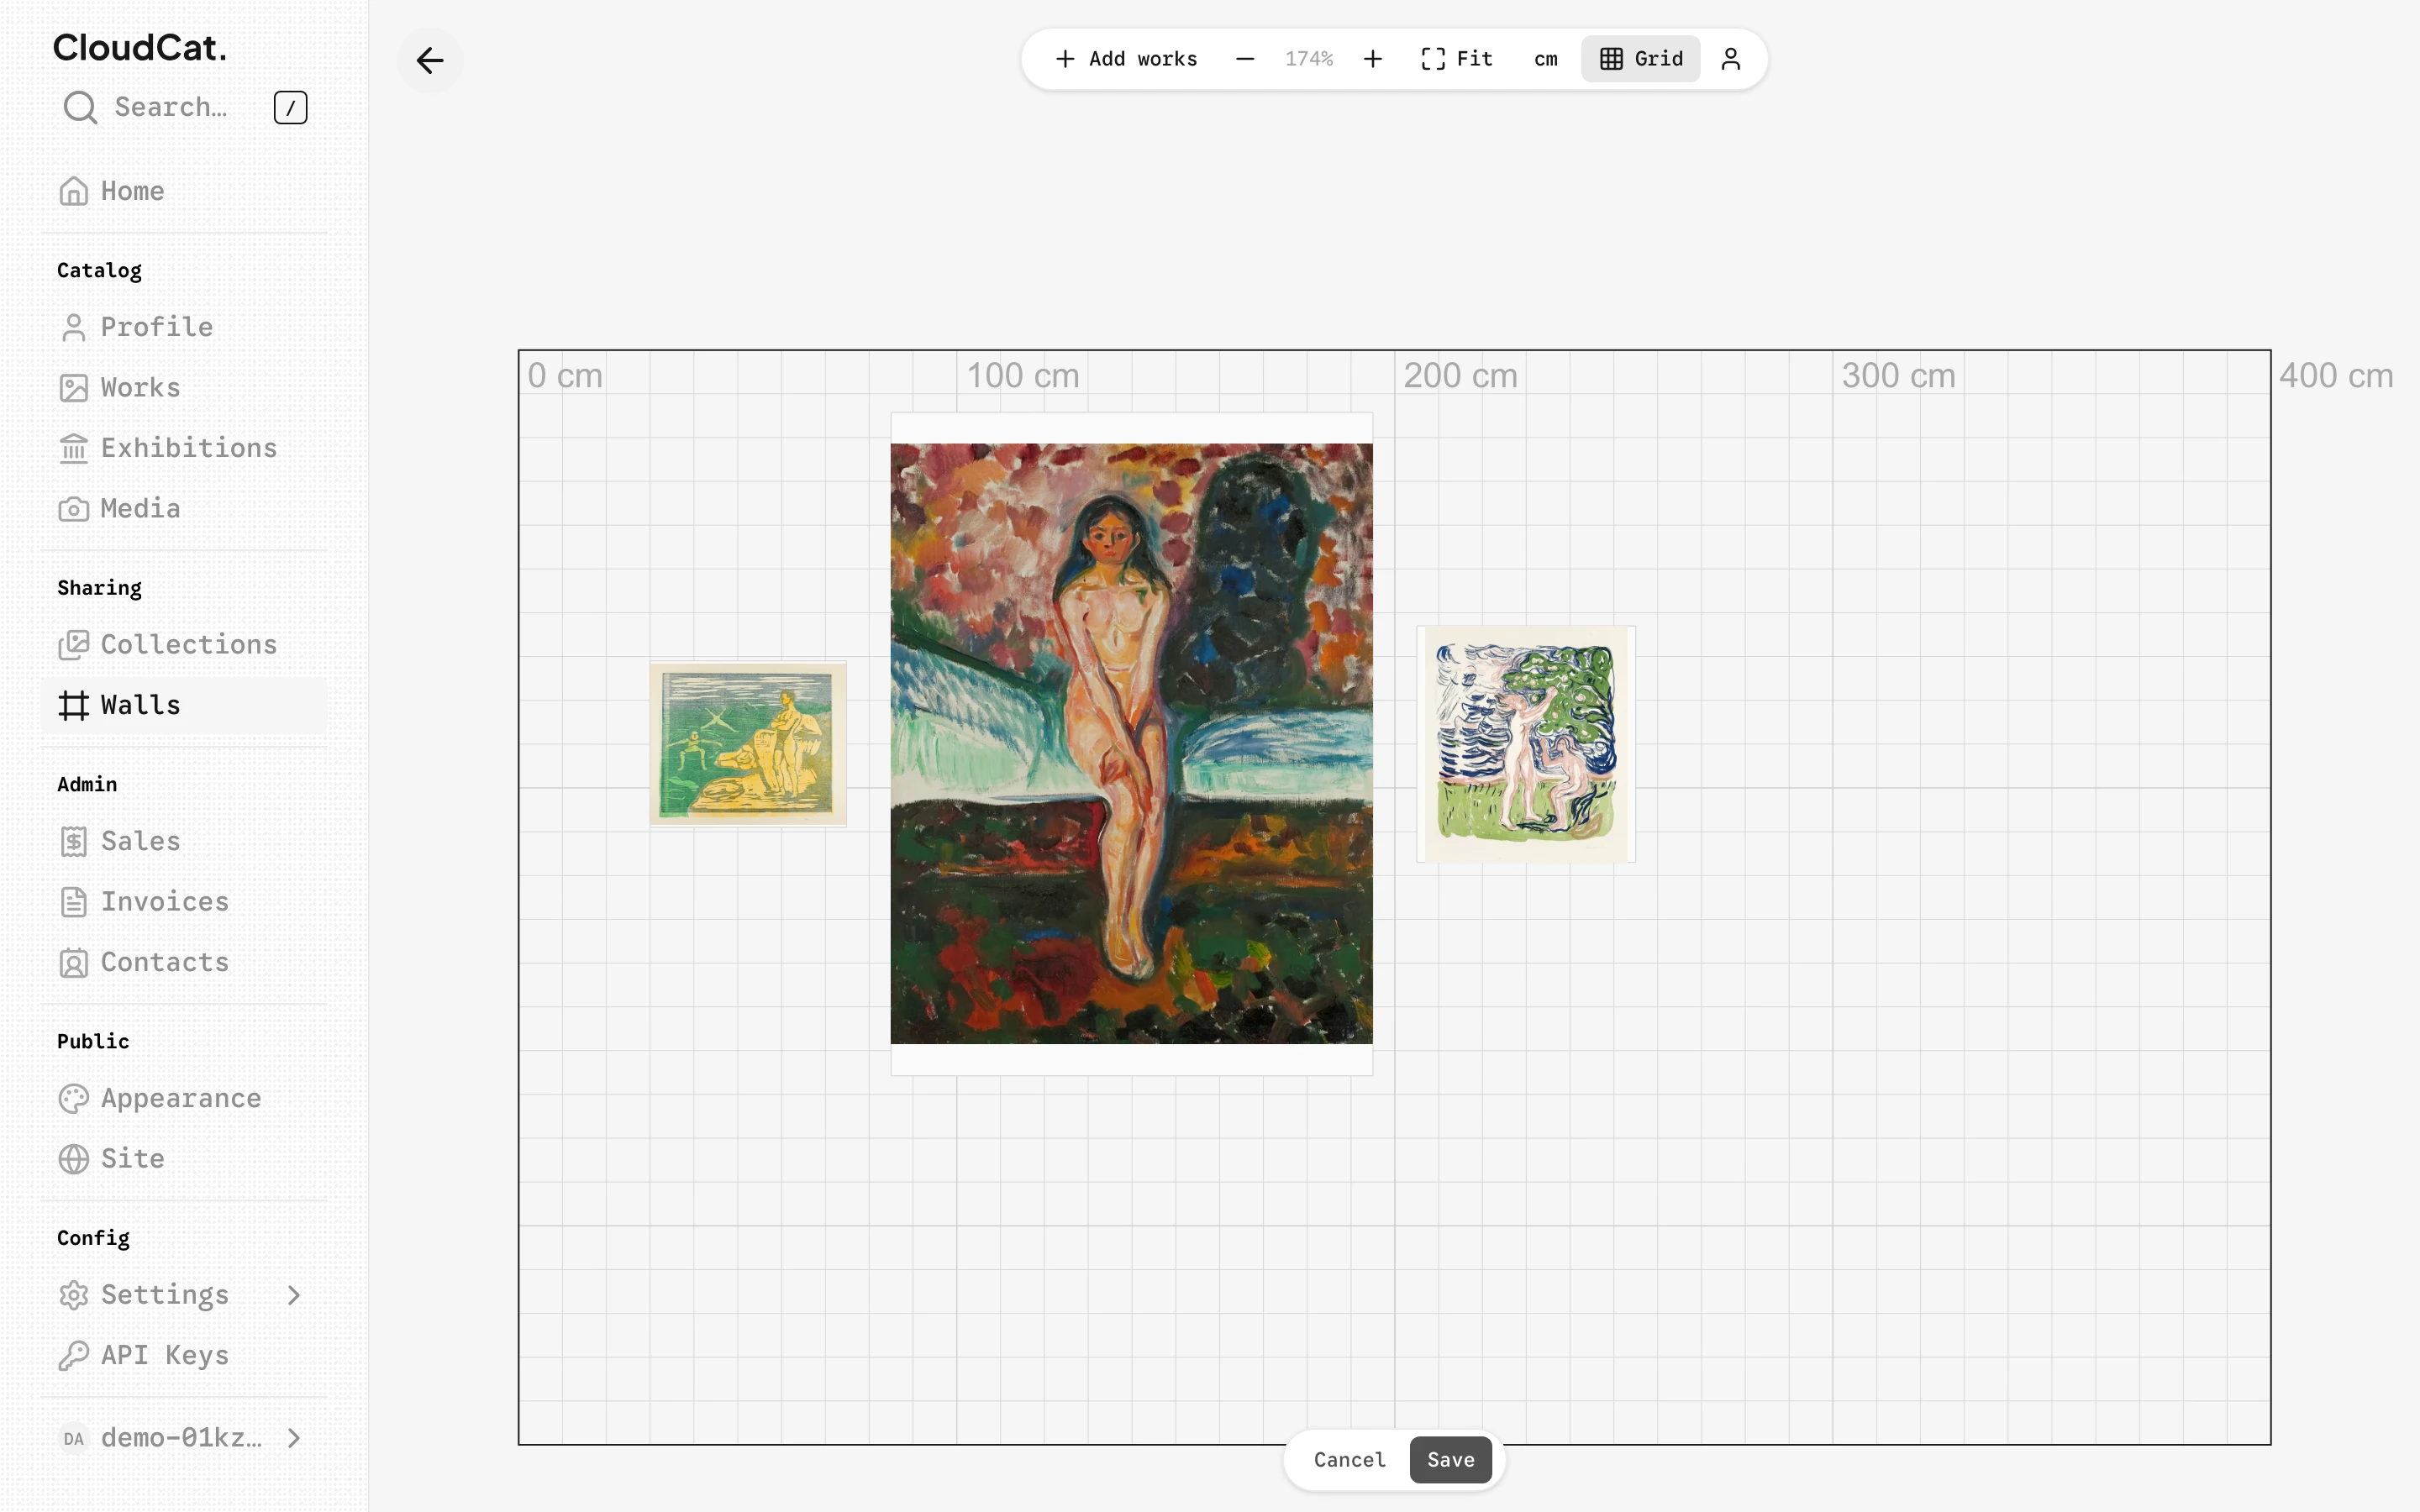Open Appearance settings
The height and width of the screenshot is (1512, 2420).
click(184, 1098)
